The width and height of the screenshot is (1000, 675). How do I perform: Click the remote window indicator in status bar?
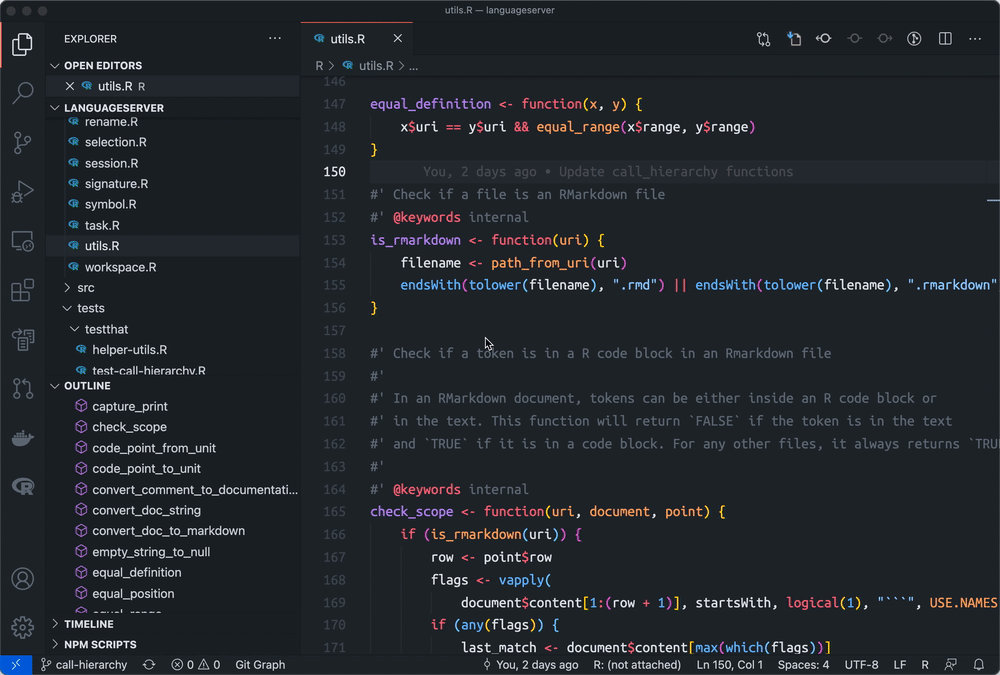[x=16, y=665]
